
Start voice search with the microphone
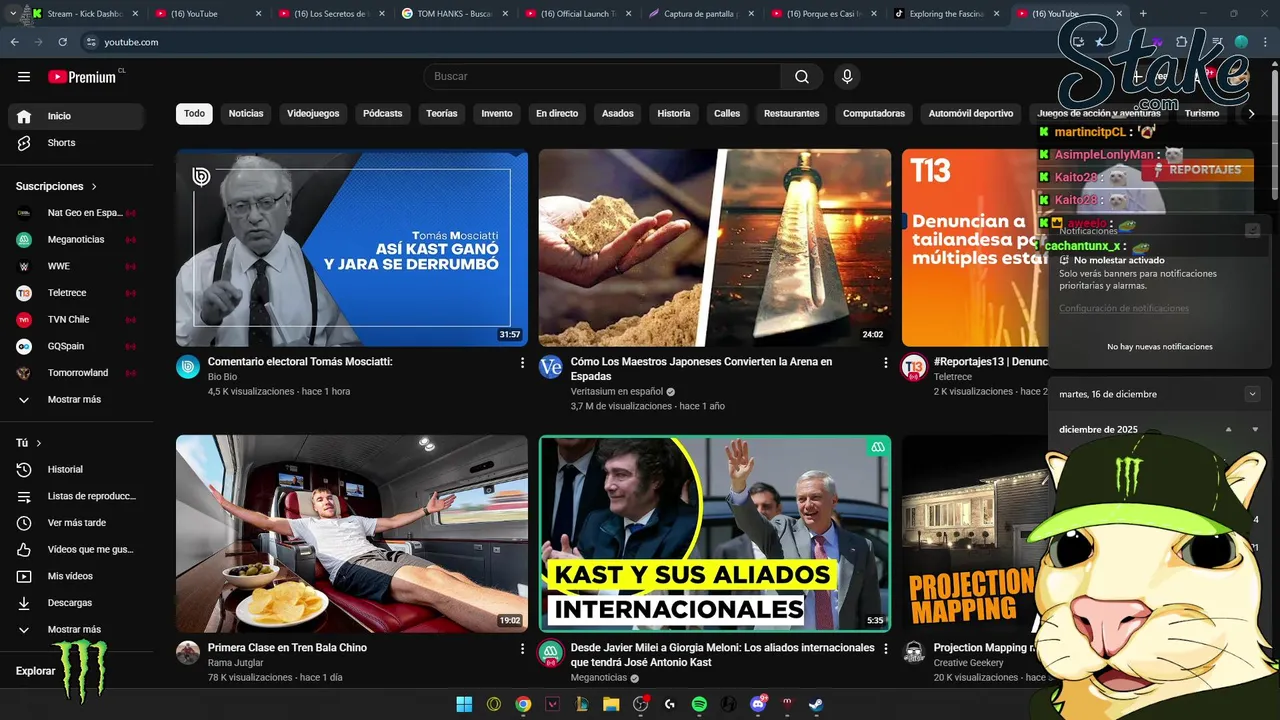(847, 77)
